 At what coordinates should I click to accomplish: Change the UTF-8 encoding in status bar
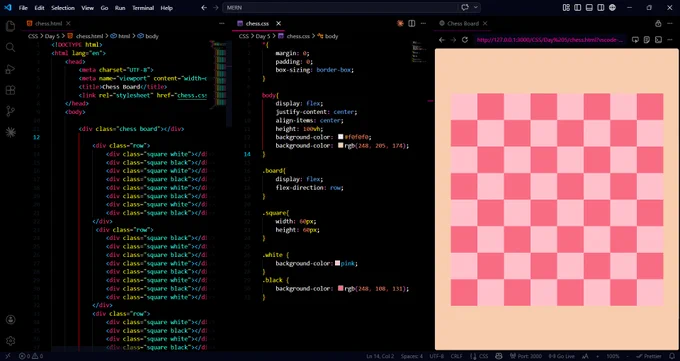pos(437,356)
